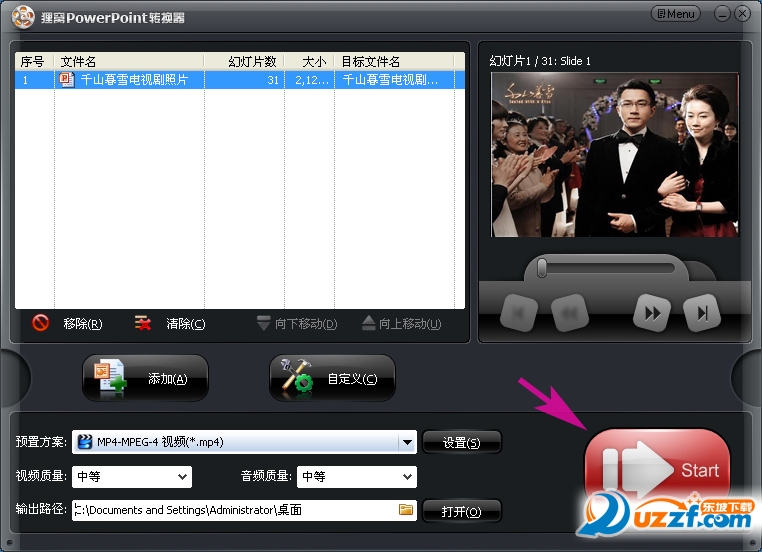Click the MP4 clapperboard icon in preset box

click(x=85, y=442)
